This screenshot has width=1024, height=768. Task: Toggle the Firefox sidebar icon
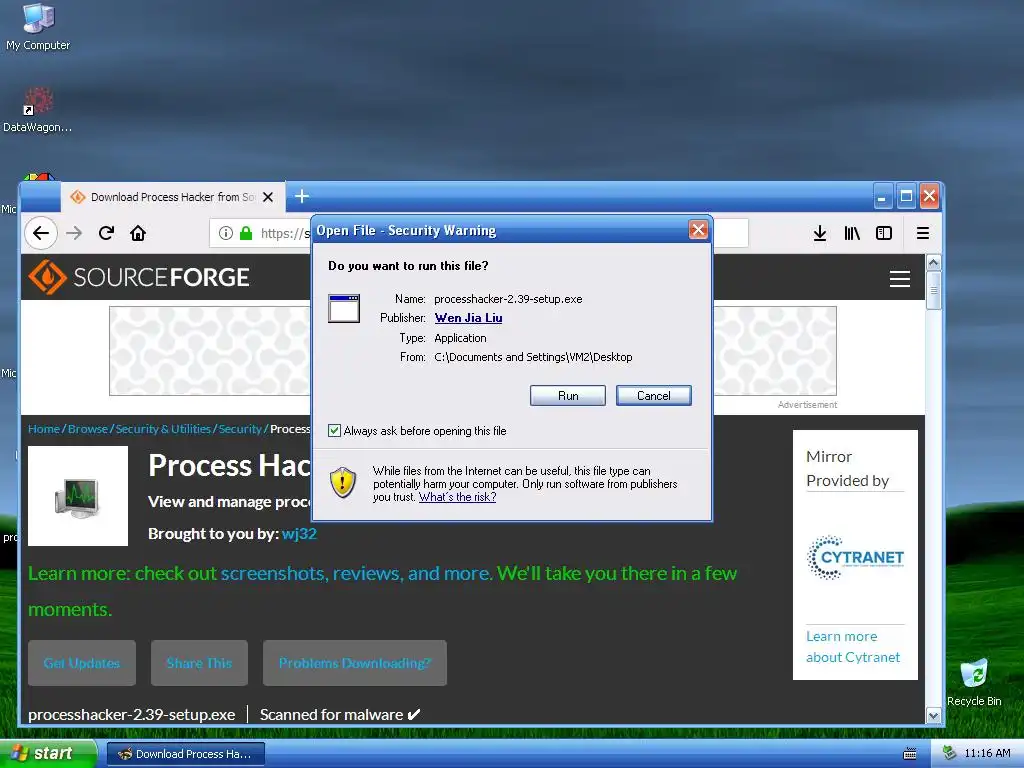[884, 233]
